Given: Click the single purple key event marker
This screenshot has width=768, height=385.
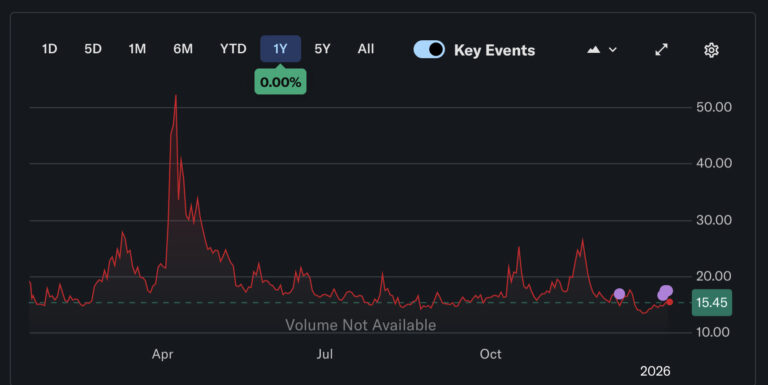Looking at the screenshot, I should [x=619, y=293].
